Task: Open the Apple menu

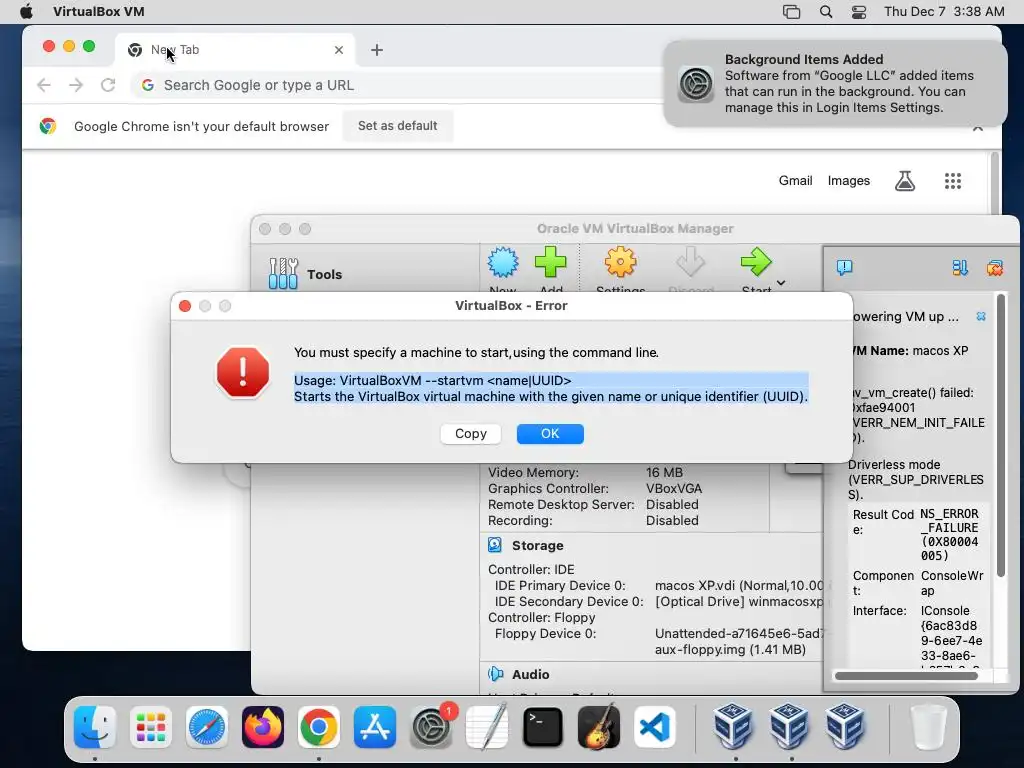Action: [26, 12]
